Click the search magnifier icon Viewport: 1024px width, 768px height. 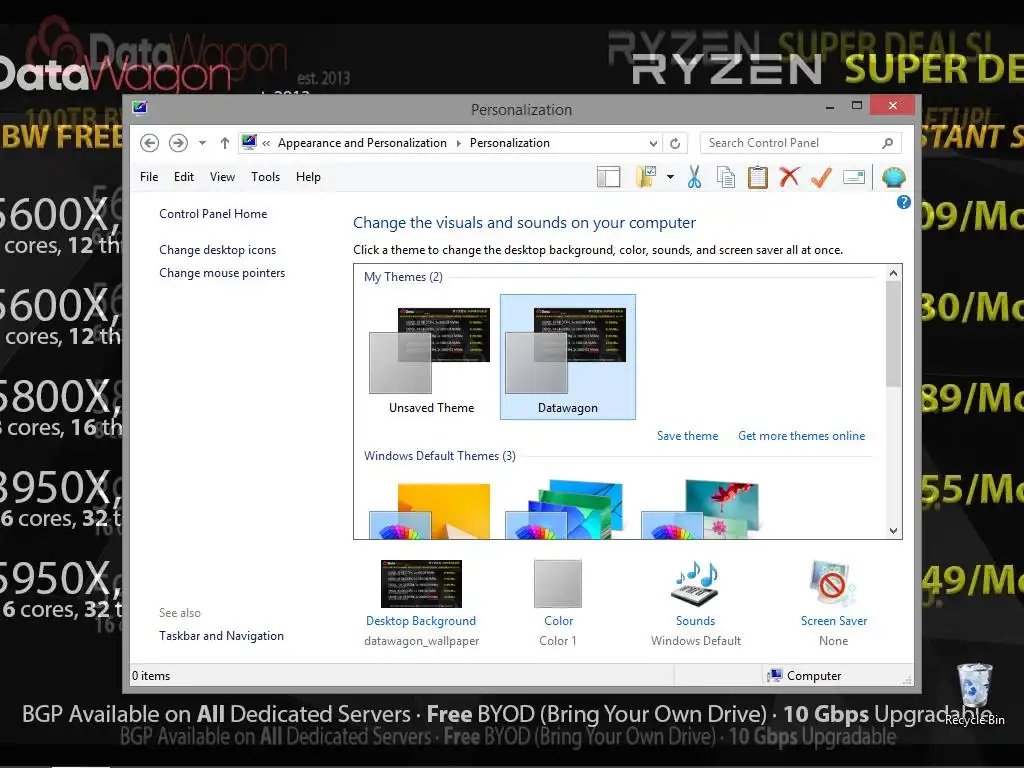click(x=888, y=143)
